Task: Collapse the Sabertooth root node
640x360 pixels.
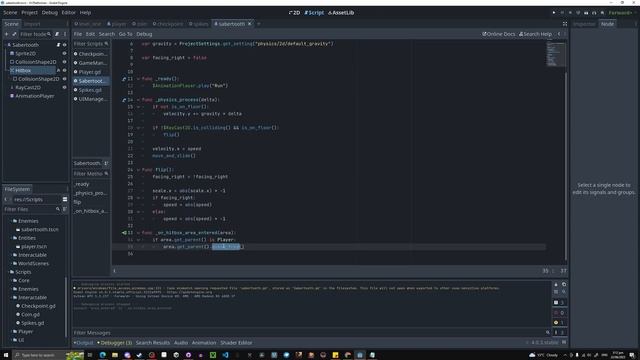Action: click(x=6, y=45)
